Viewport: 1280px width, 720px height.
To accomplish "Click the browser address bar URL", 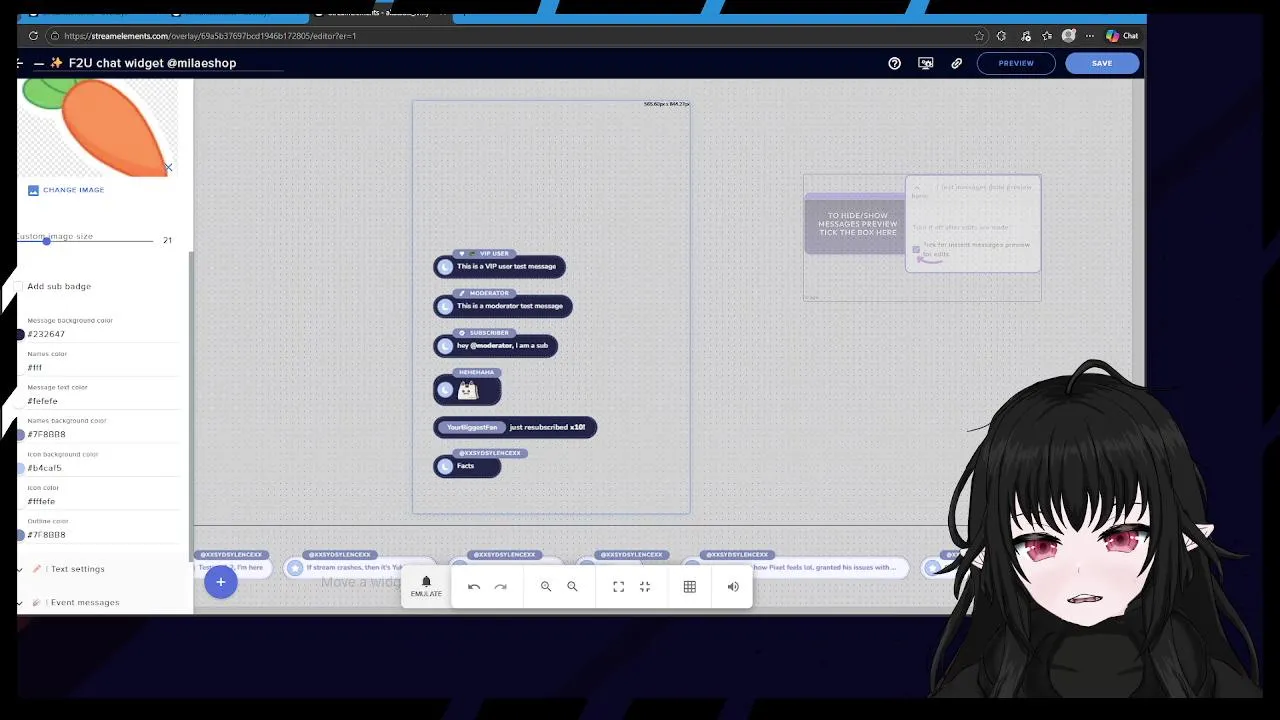I will (210, 36).
